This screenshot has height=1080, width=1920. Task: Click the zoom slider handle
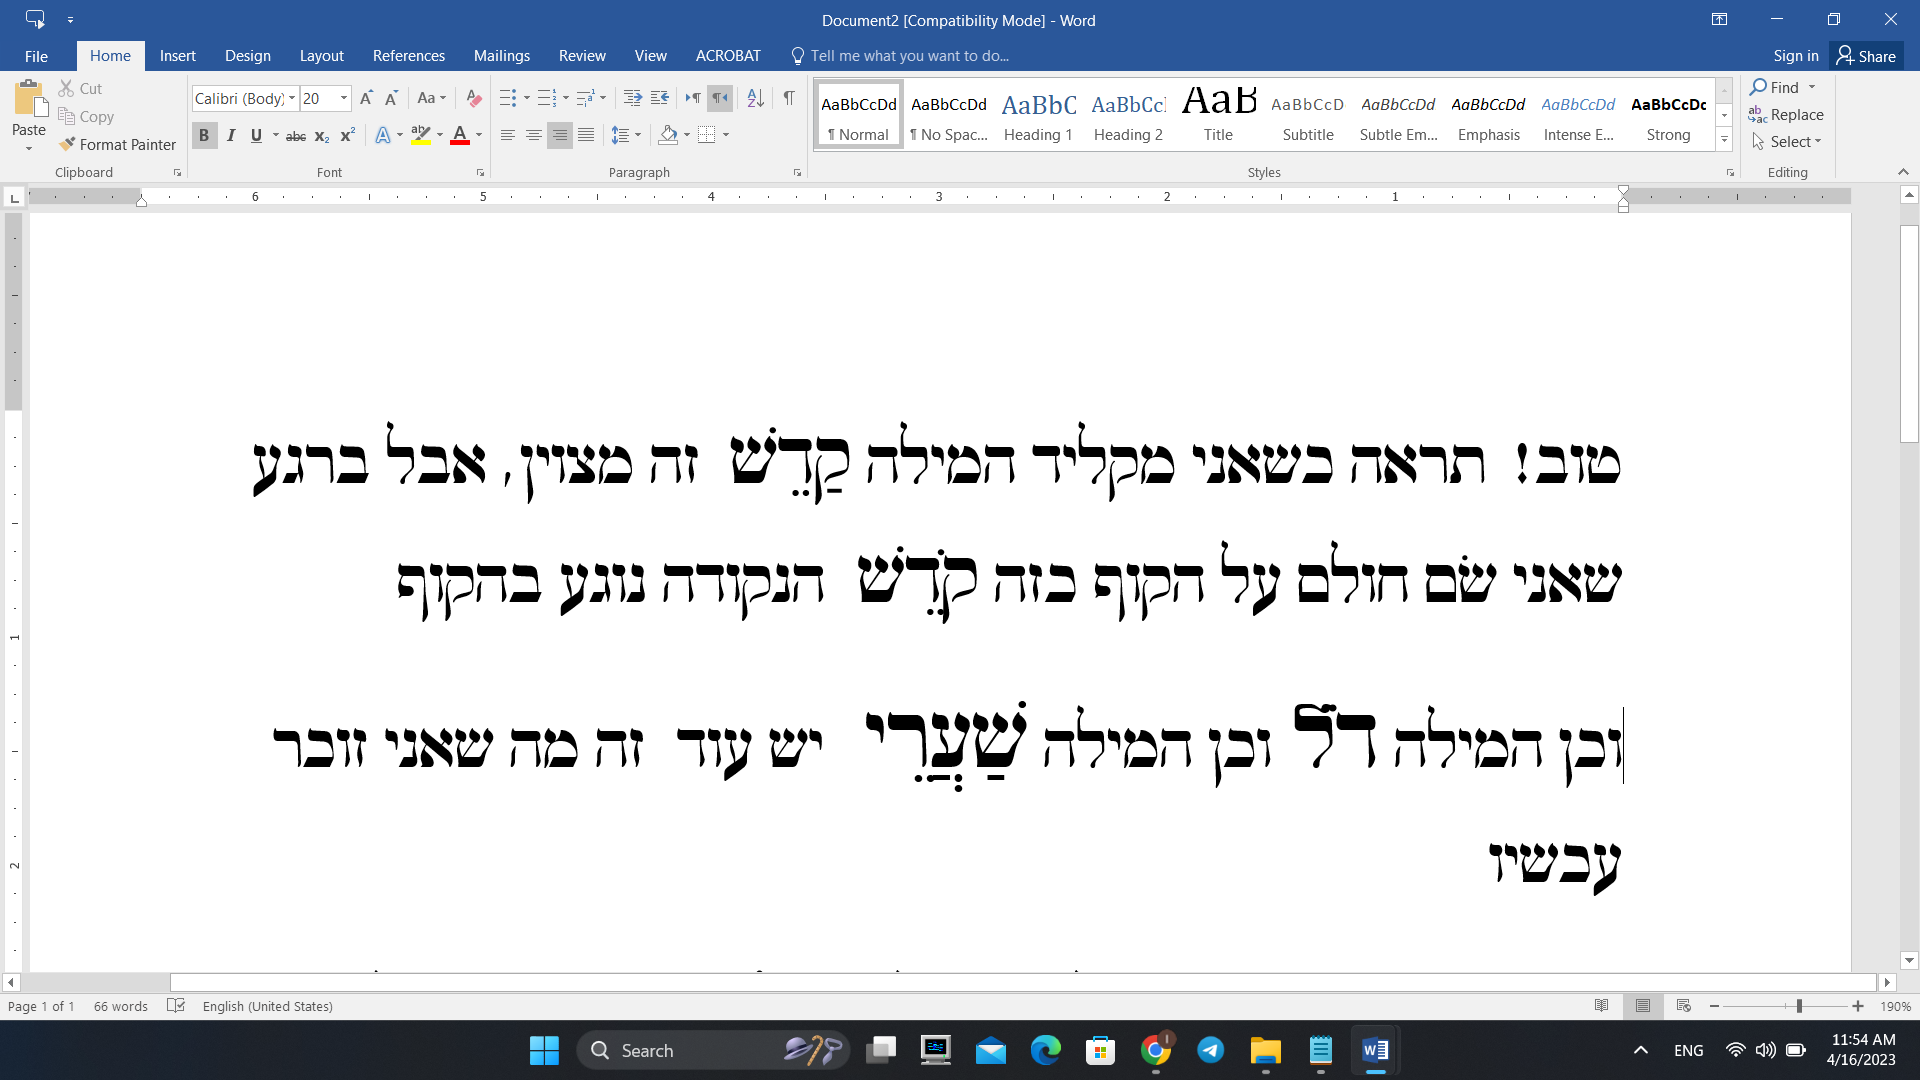pos(1799,1006)
